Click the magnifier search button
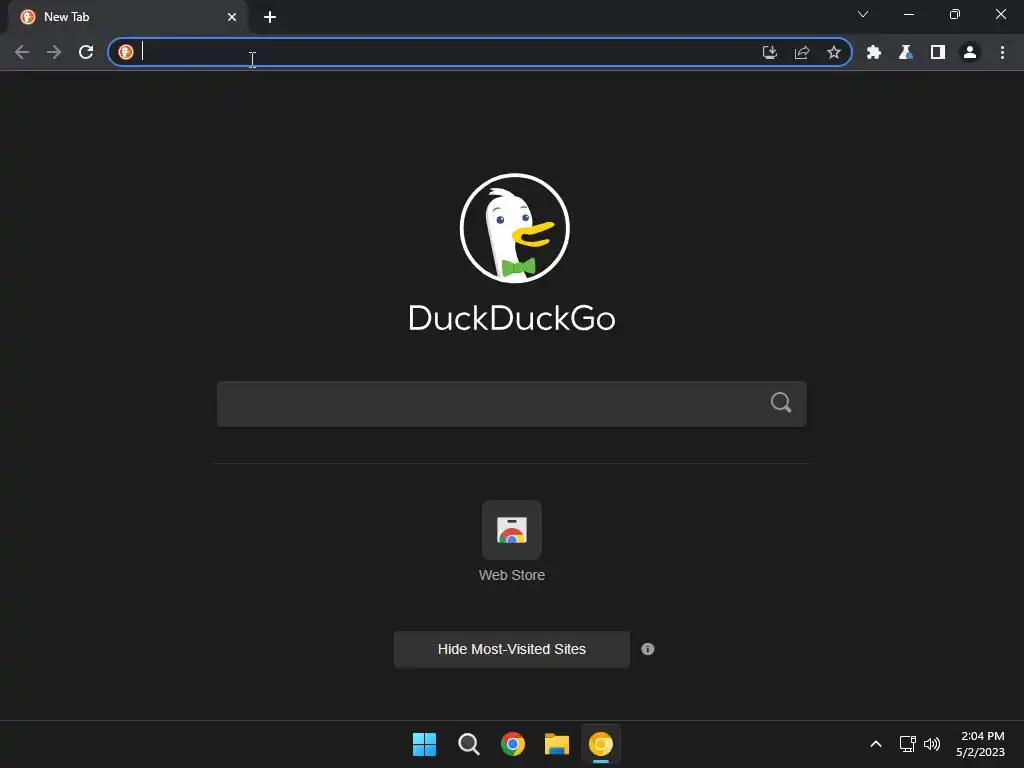The width and height of the screenshot is (1024, 768). (x=781, y=402)
